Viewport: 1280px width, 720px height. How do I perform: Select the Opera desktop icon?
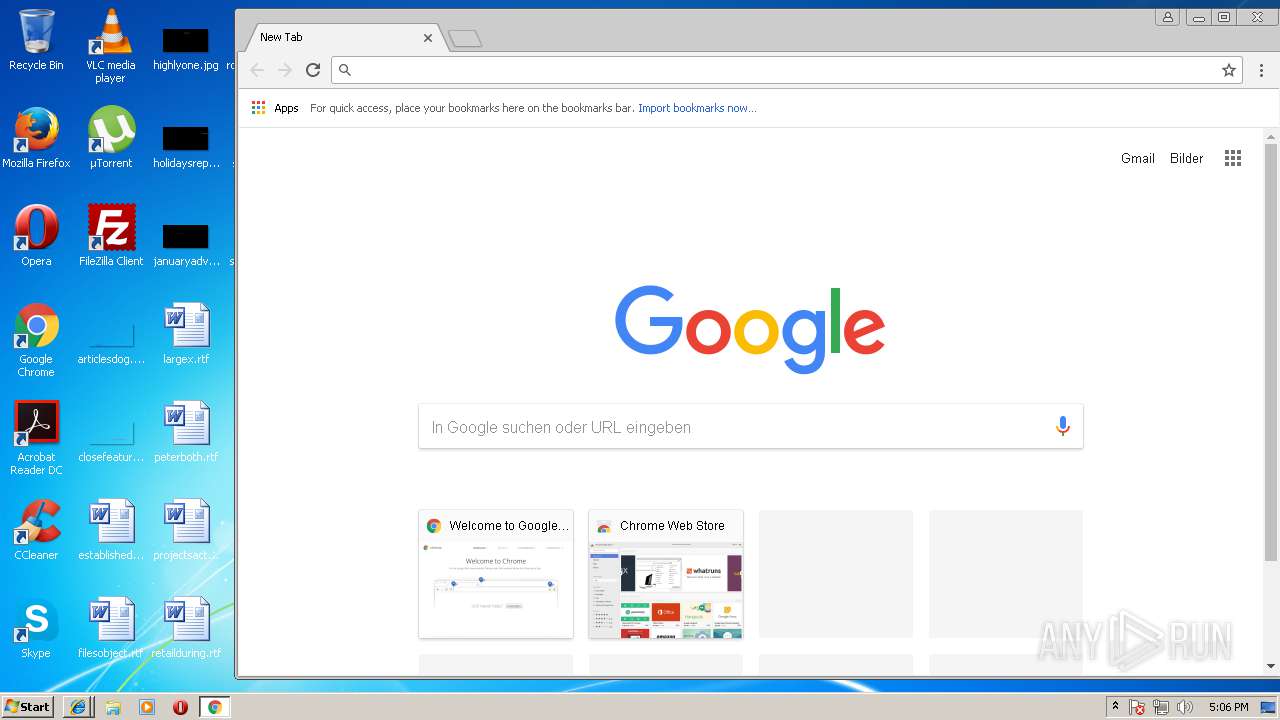(x=36, y=236)
